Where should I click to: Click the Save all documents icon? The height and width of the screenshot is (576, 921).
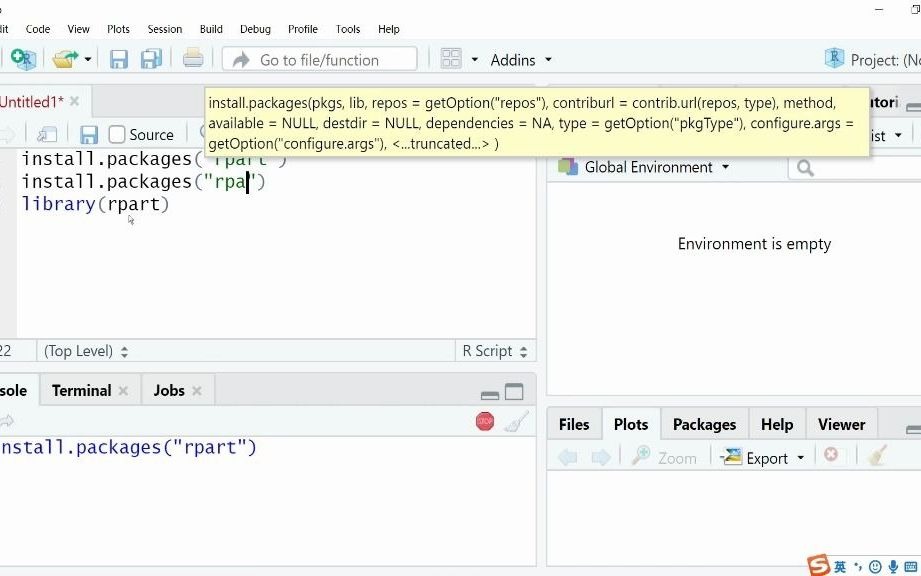pos(151,60)
